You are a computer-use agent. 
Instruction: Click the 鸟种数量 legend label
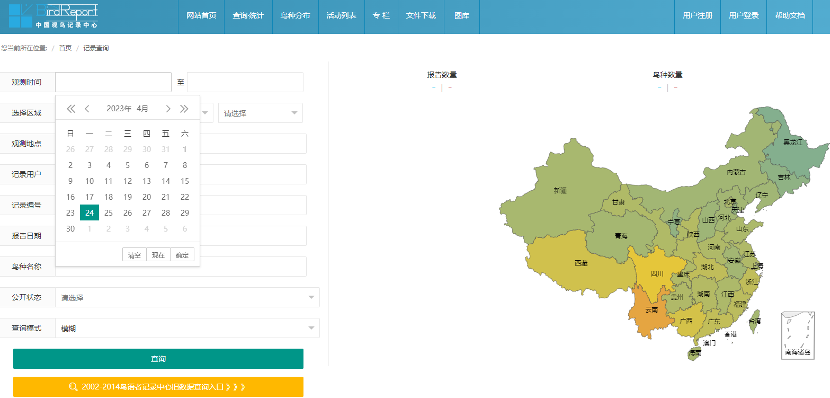pyautogui.click(x=667, y=75)
